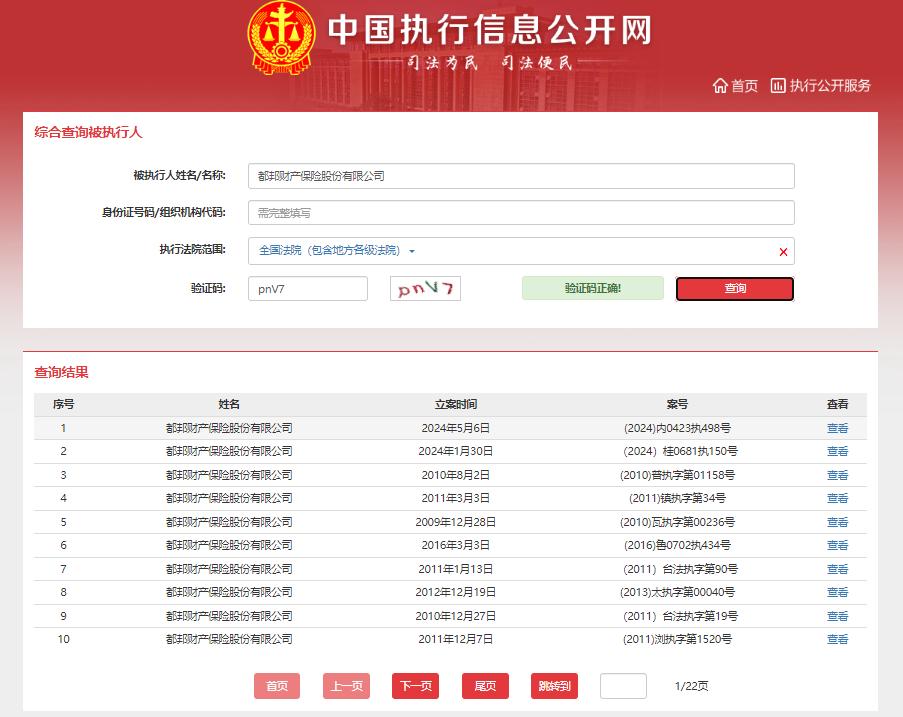Go to 下一页 next page
This screenshot has height=717, width=903.
coord(415,686)
